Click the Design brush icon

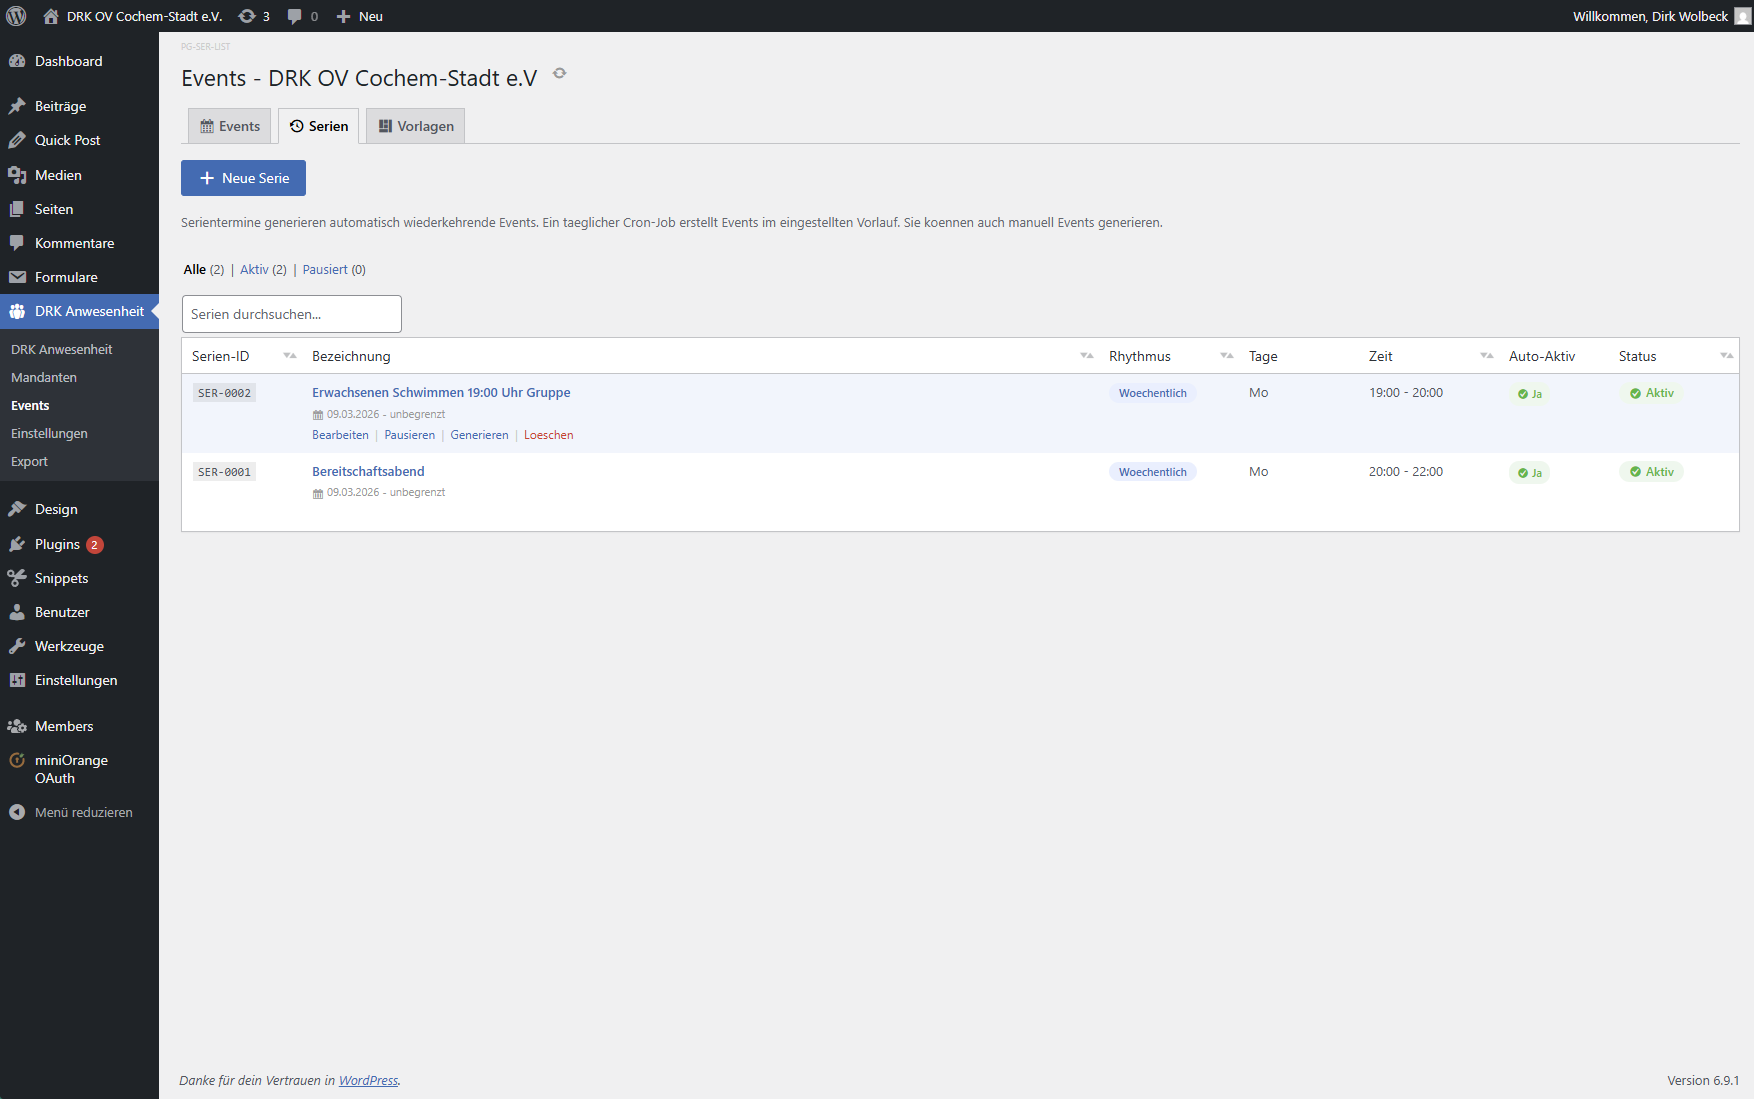[x=17, y=509]
